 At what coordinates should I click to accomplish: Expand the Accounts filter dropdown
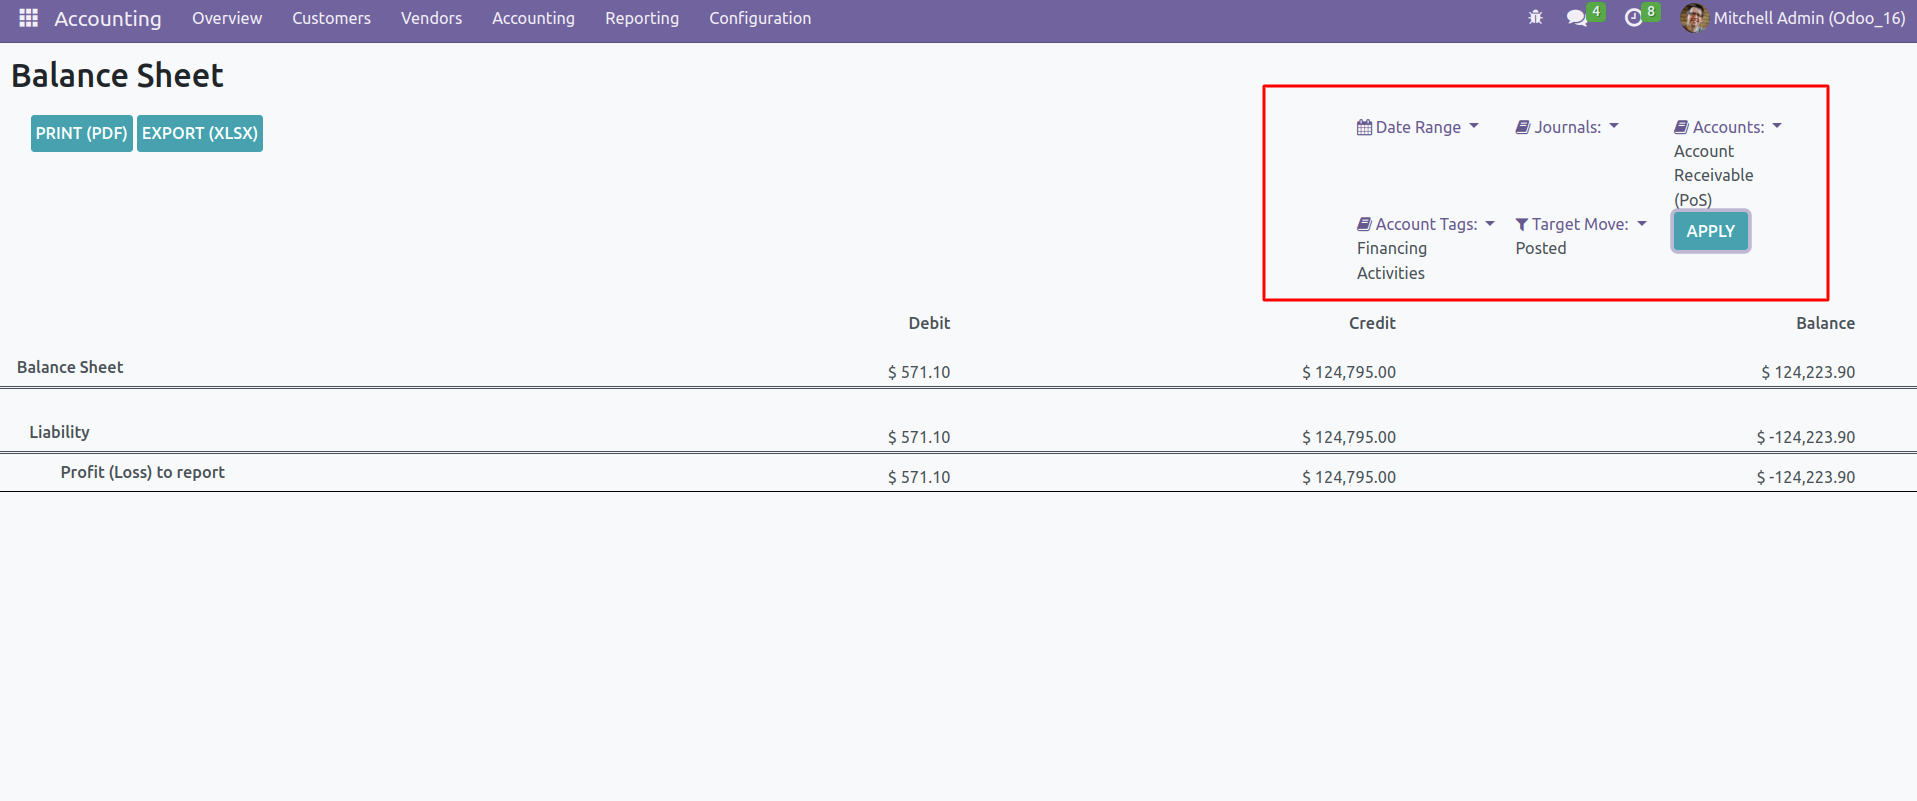tap(1776, 127)
